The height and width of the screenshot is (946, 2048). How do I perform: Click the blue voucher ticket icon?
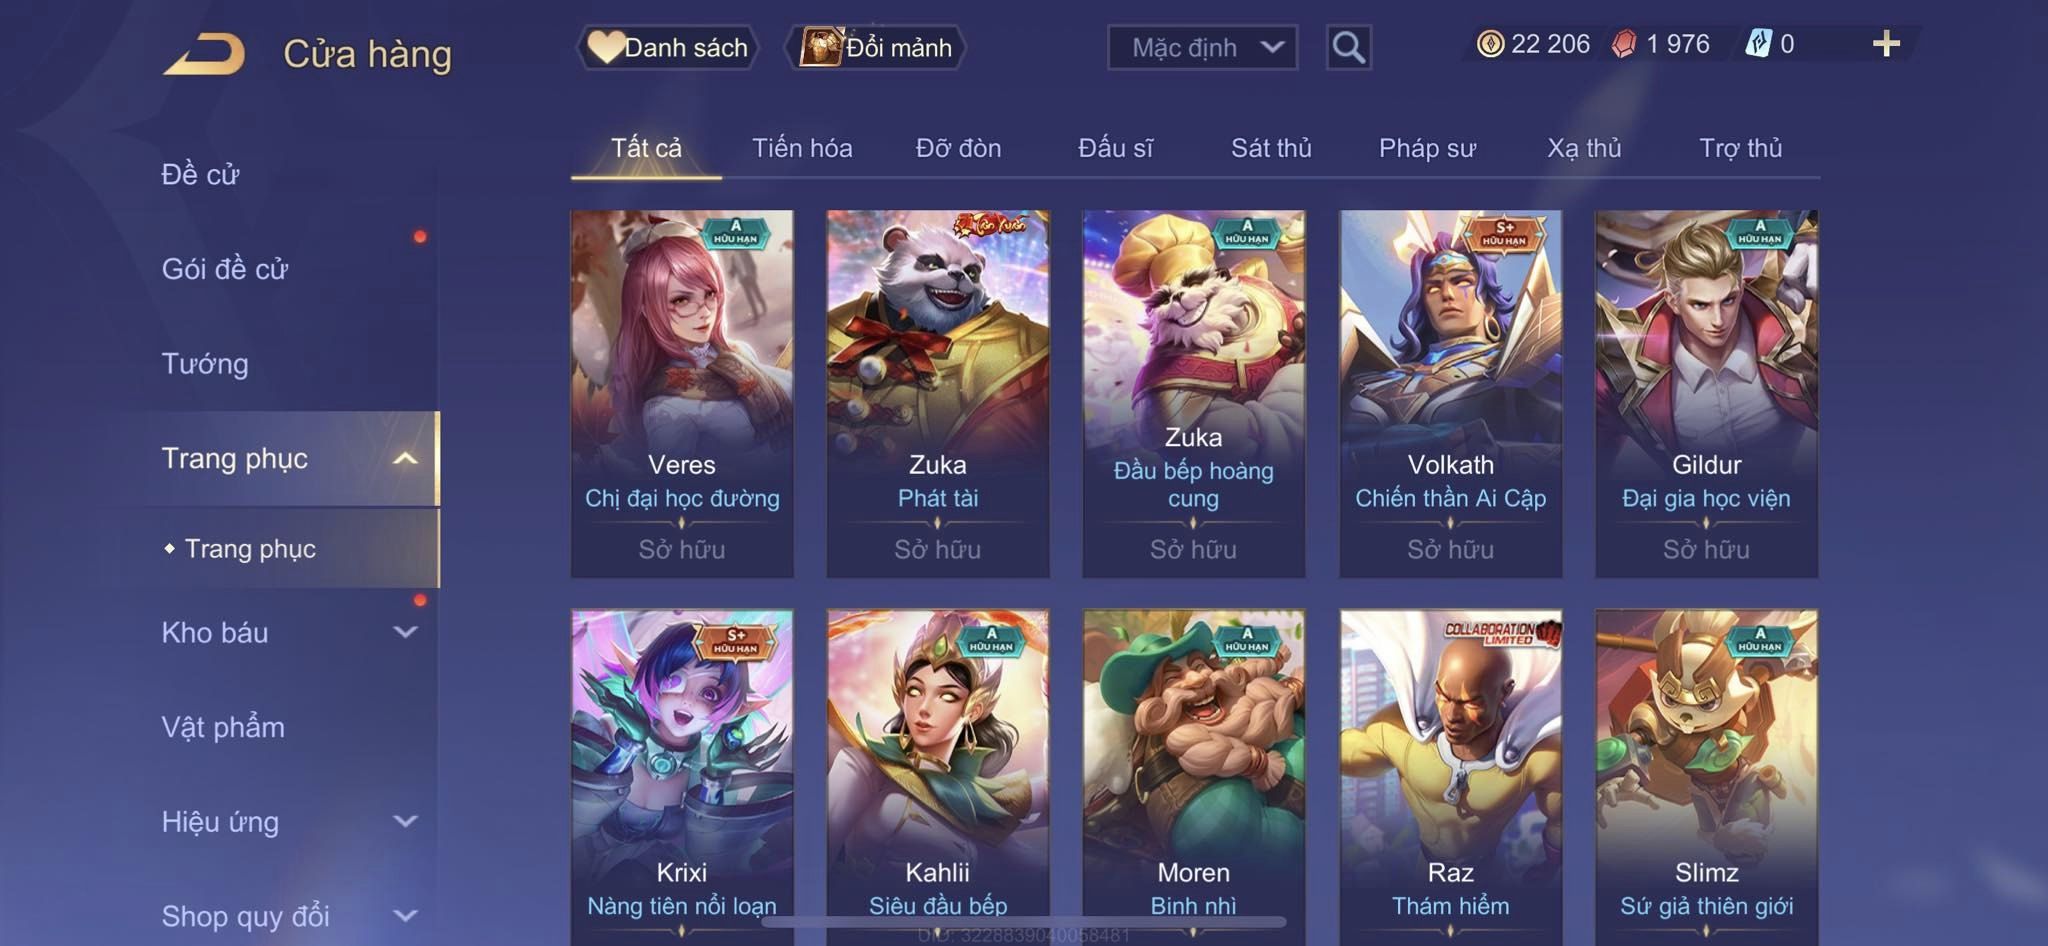tap(1758, 44)
